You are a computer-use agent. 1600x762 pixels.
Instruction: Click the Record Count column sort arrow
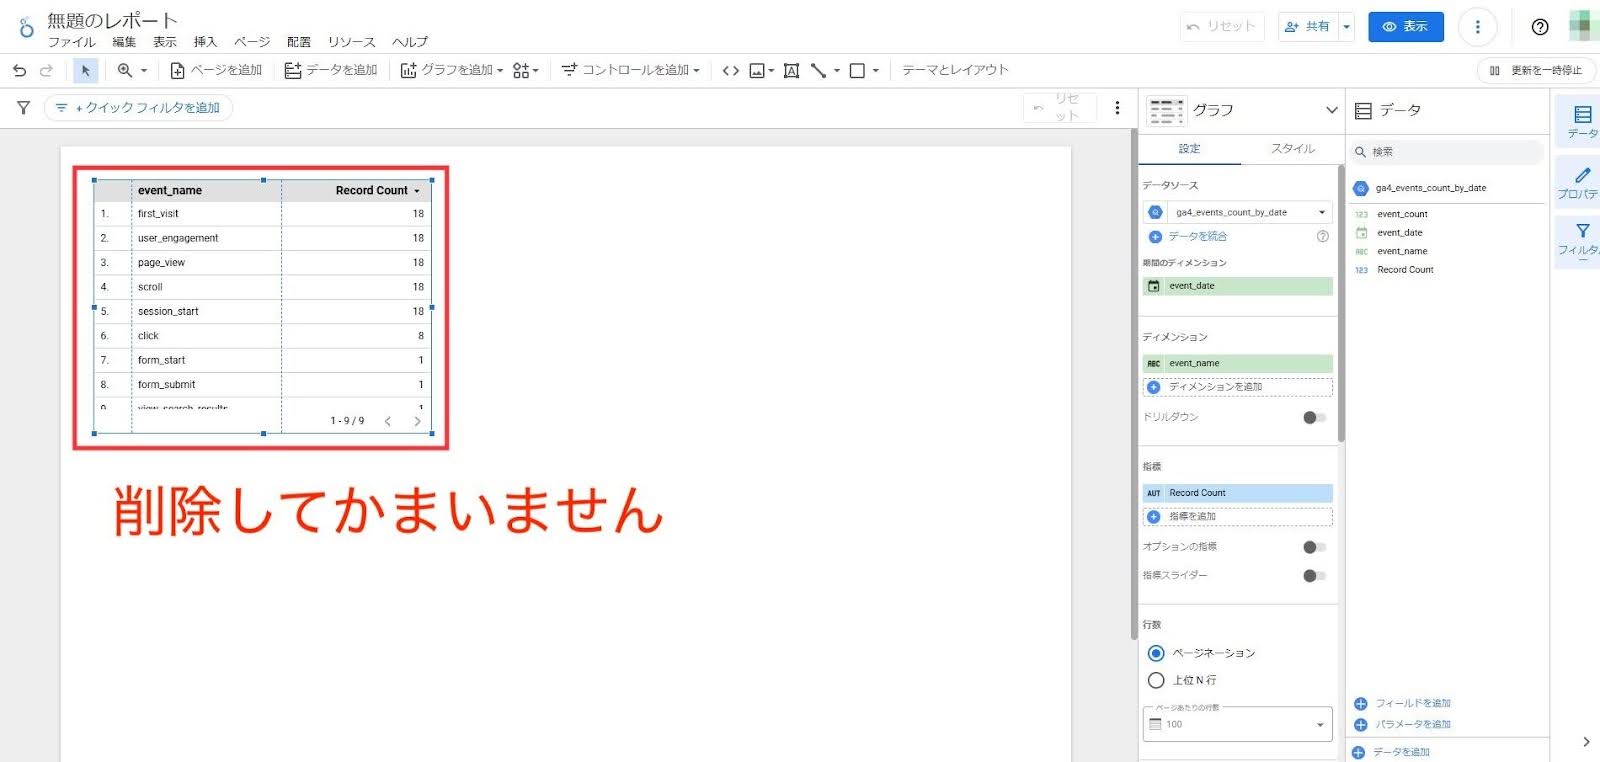(417, 191)
